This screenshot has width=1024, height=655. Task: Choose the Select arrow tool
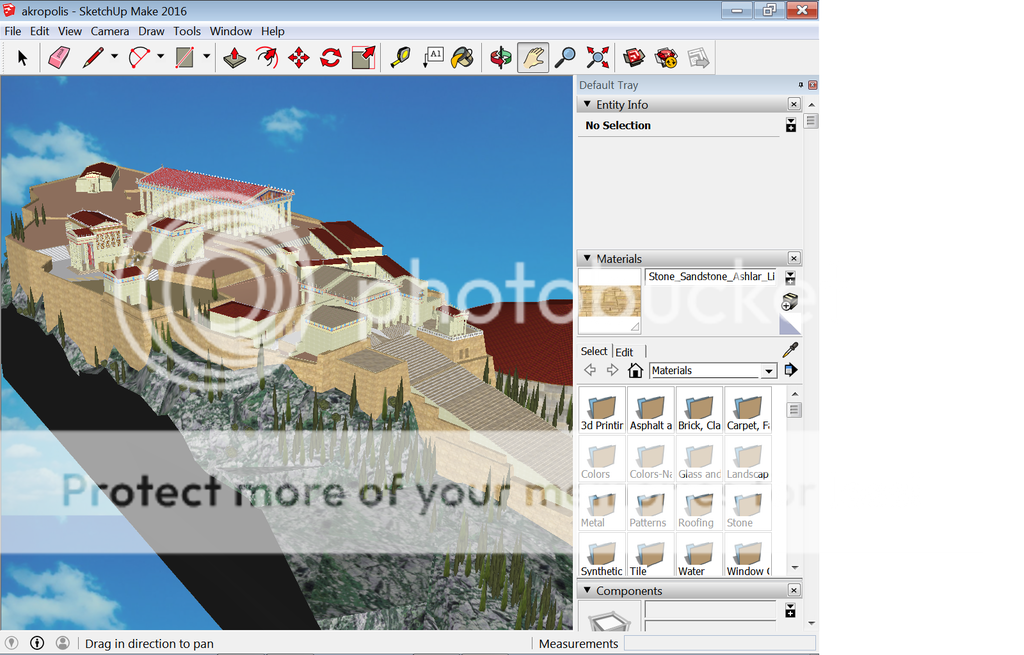click(22, 58)
